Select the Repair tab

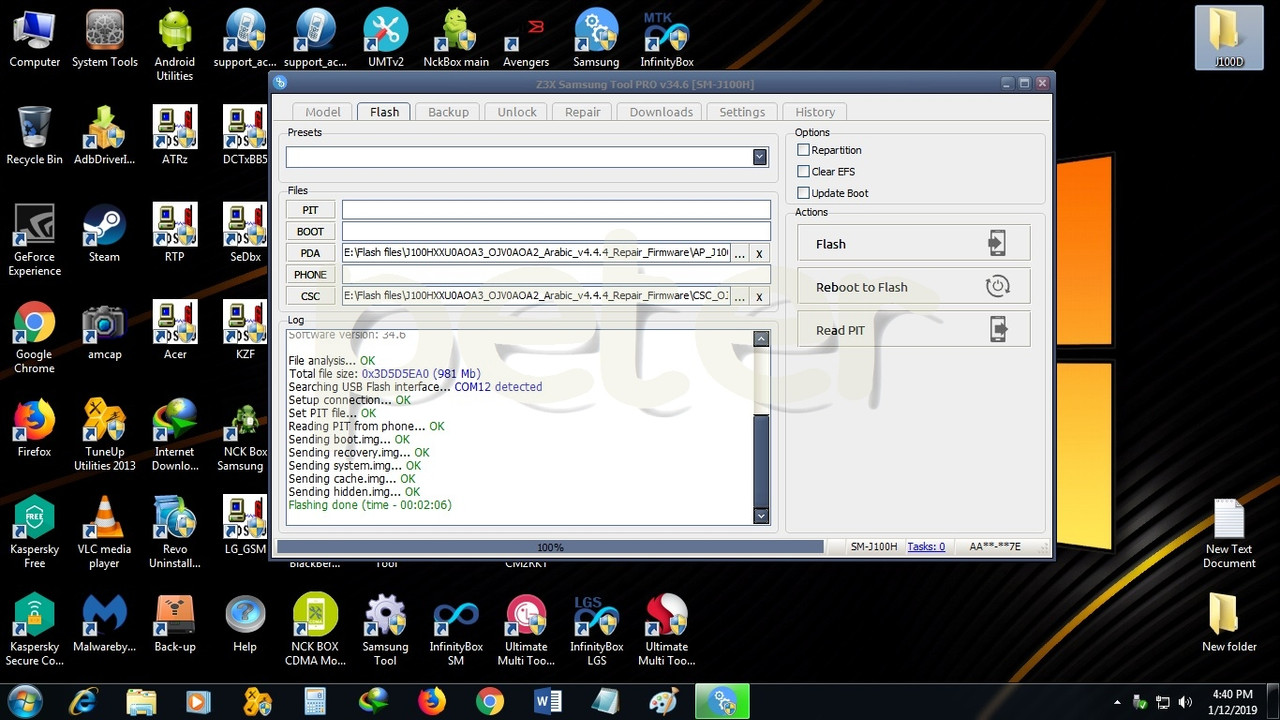pyautogui.click(x=582, y=112)
